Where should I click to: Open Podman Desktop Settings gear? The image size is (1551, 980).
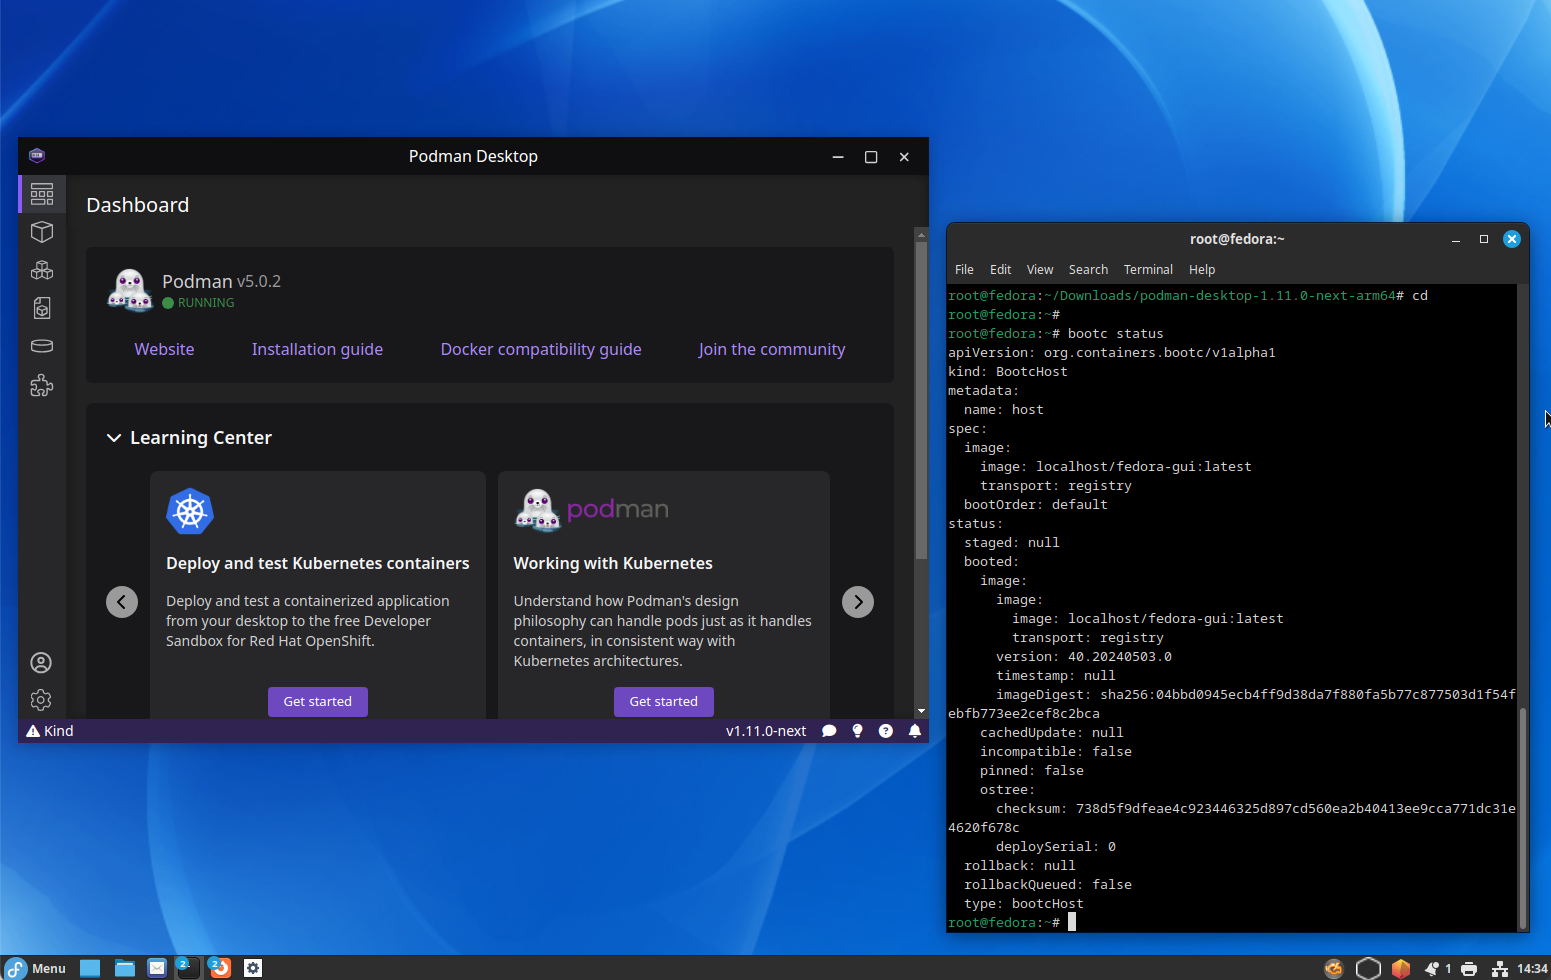point(41,700)
